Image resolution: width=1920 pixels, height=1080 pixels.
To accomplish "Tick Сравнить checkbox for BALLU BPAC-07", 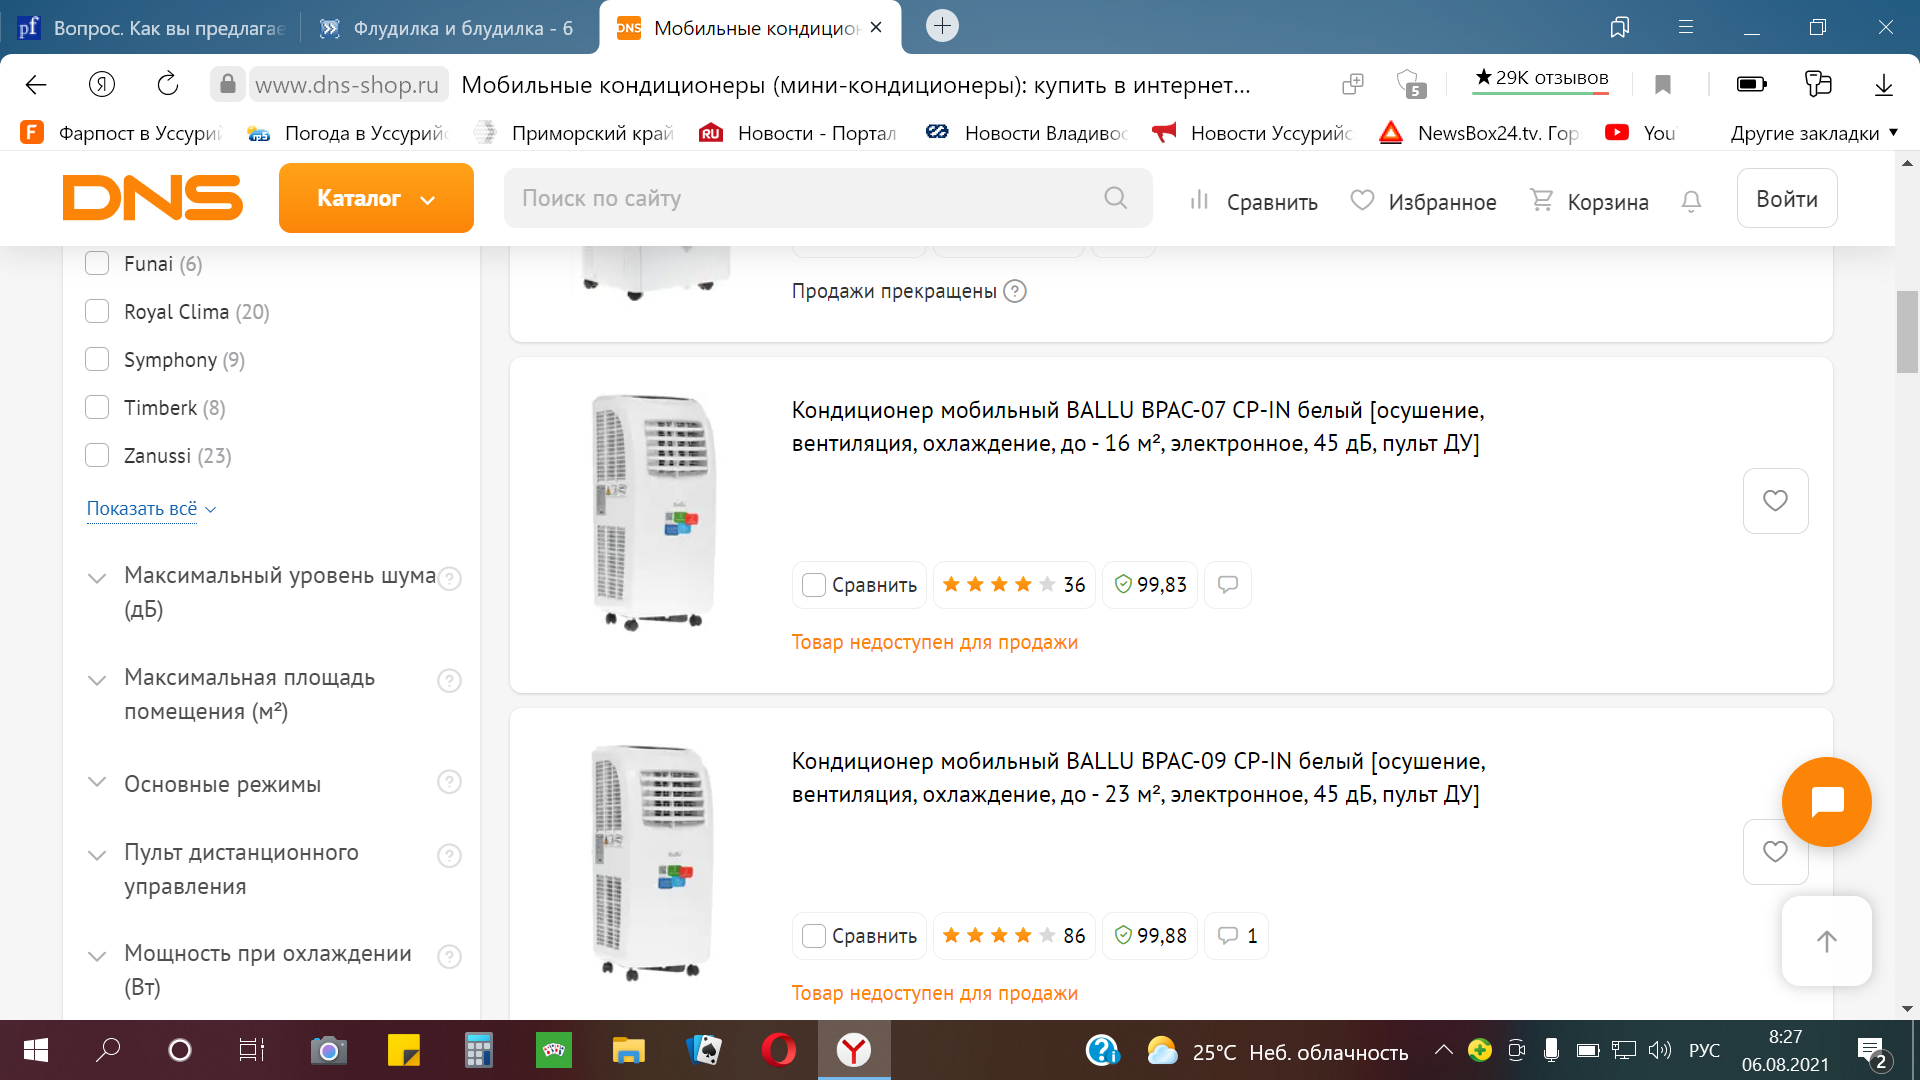I will point(814,585).
